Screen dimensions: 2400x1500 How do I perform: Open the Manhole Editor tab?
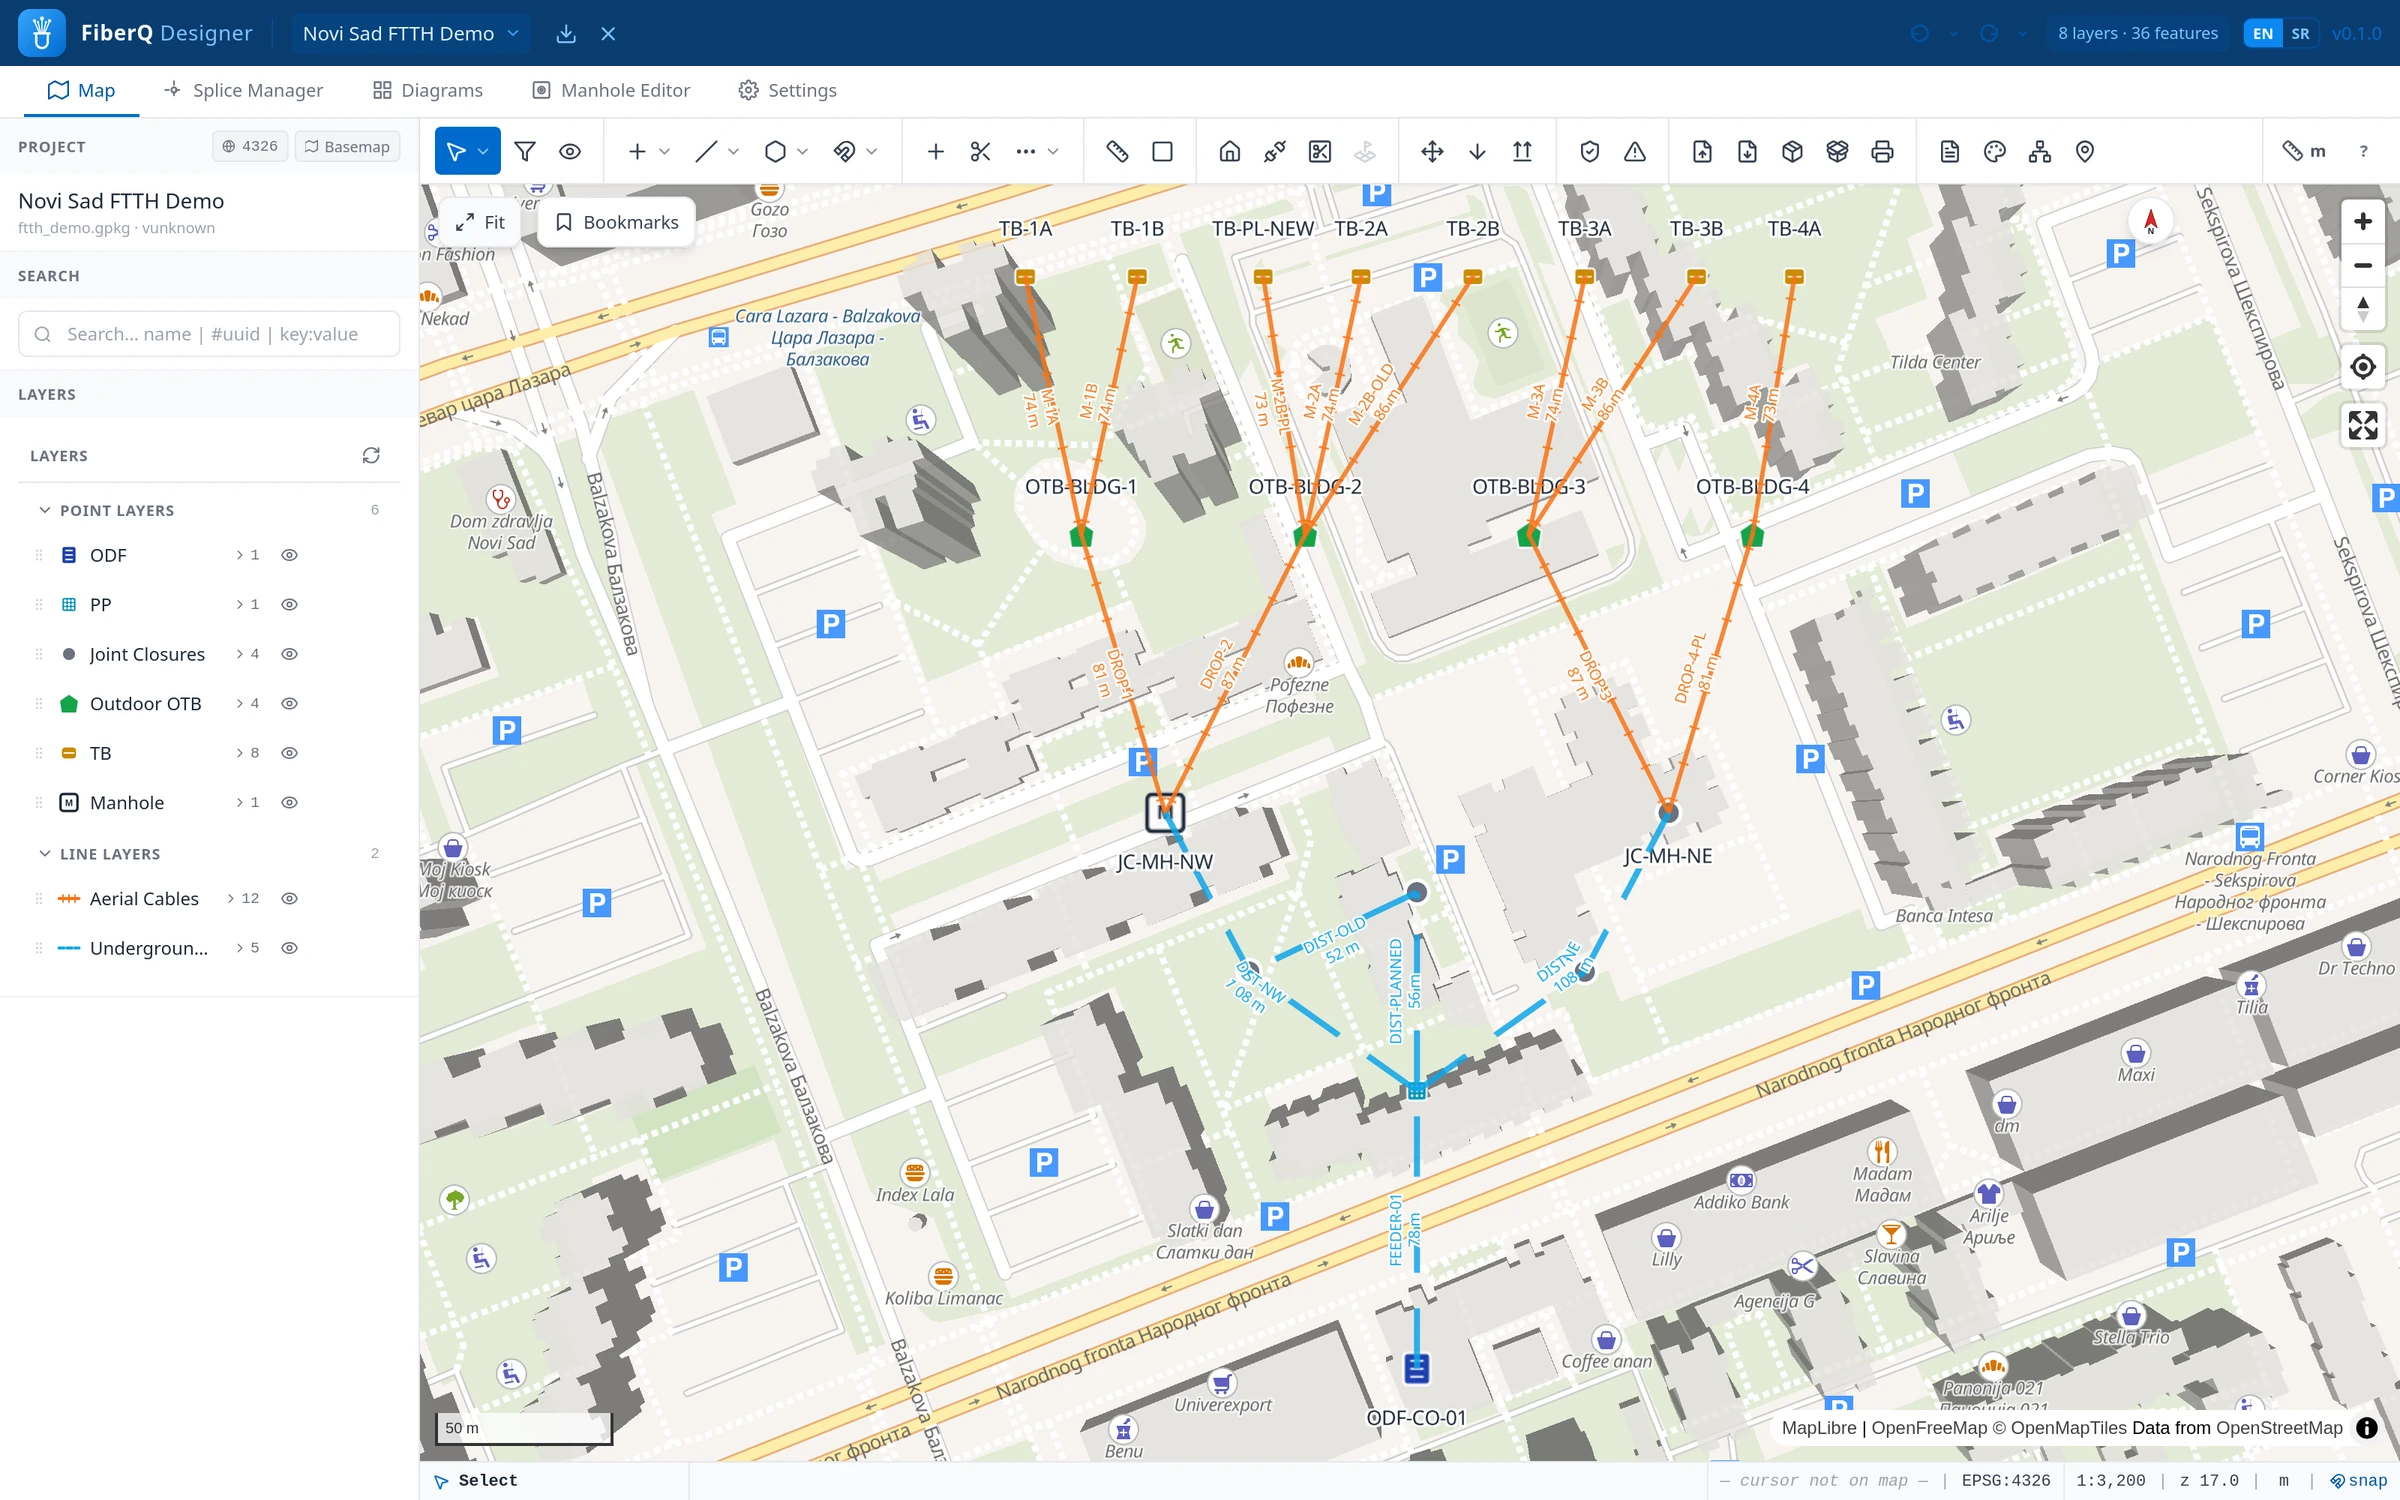coord(611,90)
